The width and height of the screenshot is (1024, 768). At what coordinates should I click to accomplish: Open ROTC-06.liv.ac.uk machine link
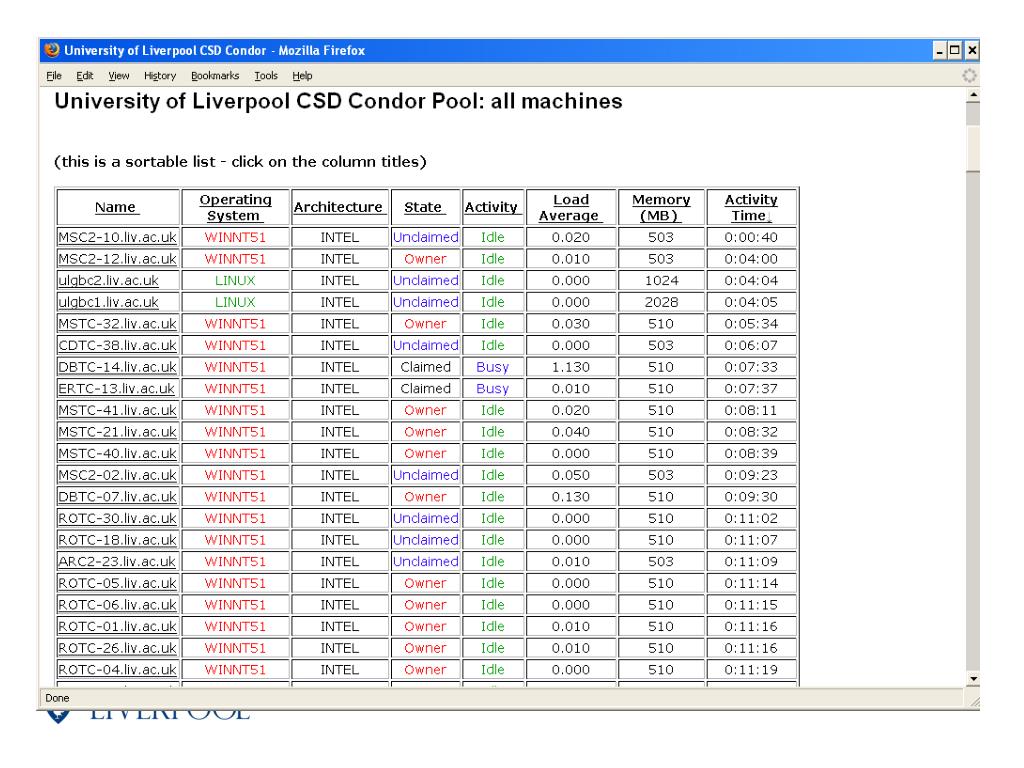[118, 605]
